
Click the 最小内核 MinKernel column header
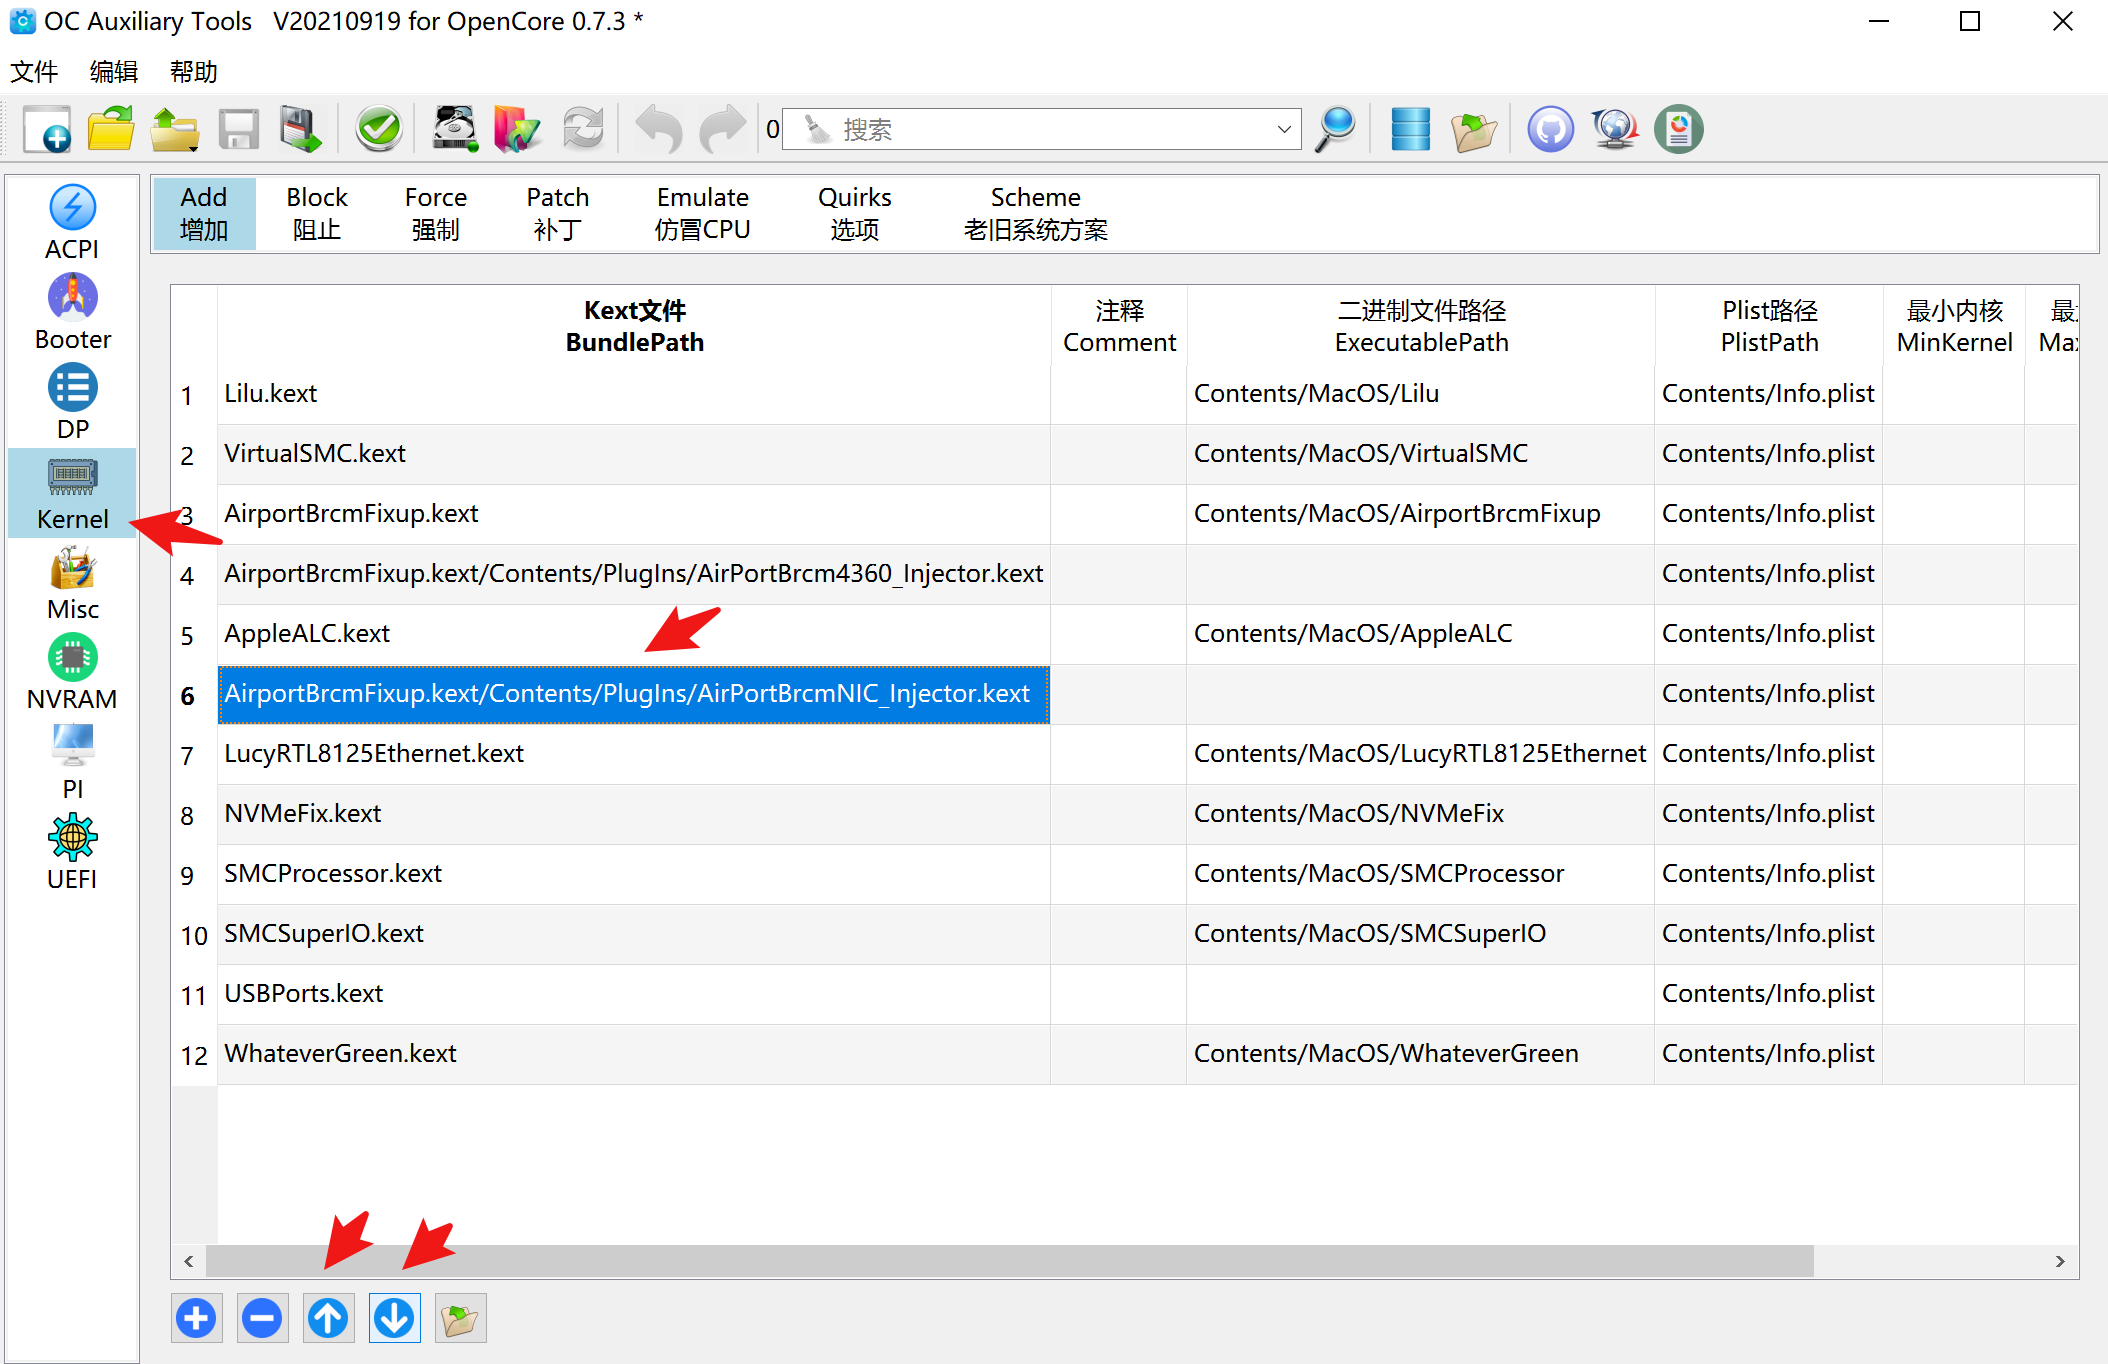click(x=1954, y=326)
